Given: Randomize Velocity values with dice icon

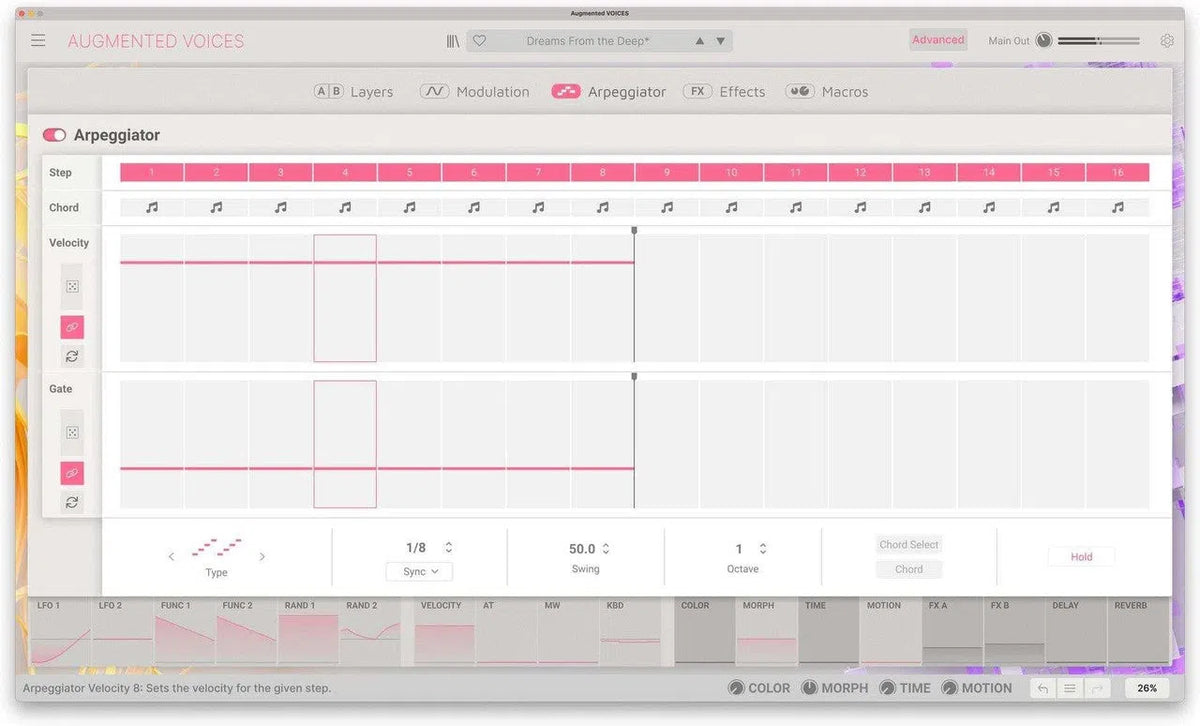Looking at the screenshot, I should [x=72, y=287].
